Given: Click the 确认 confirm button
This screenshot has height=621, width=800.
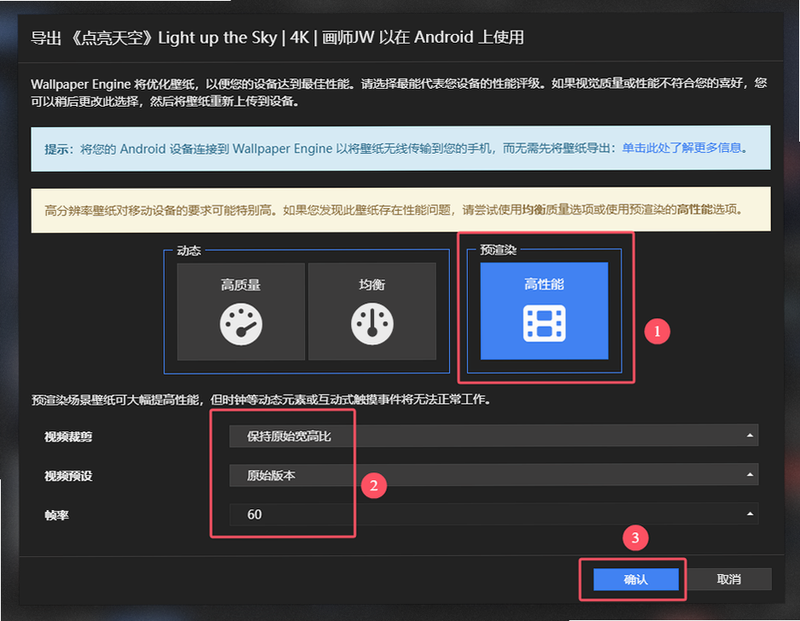Looking at the screenshot, I should pyautogui.click(x=636, y=580).
